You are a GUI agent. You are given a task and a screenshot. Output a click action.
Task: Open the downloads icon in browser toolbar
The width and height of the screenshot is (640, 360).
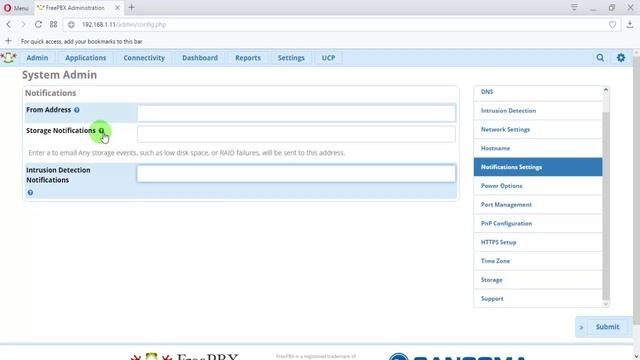pos(630,24)
